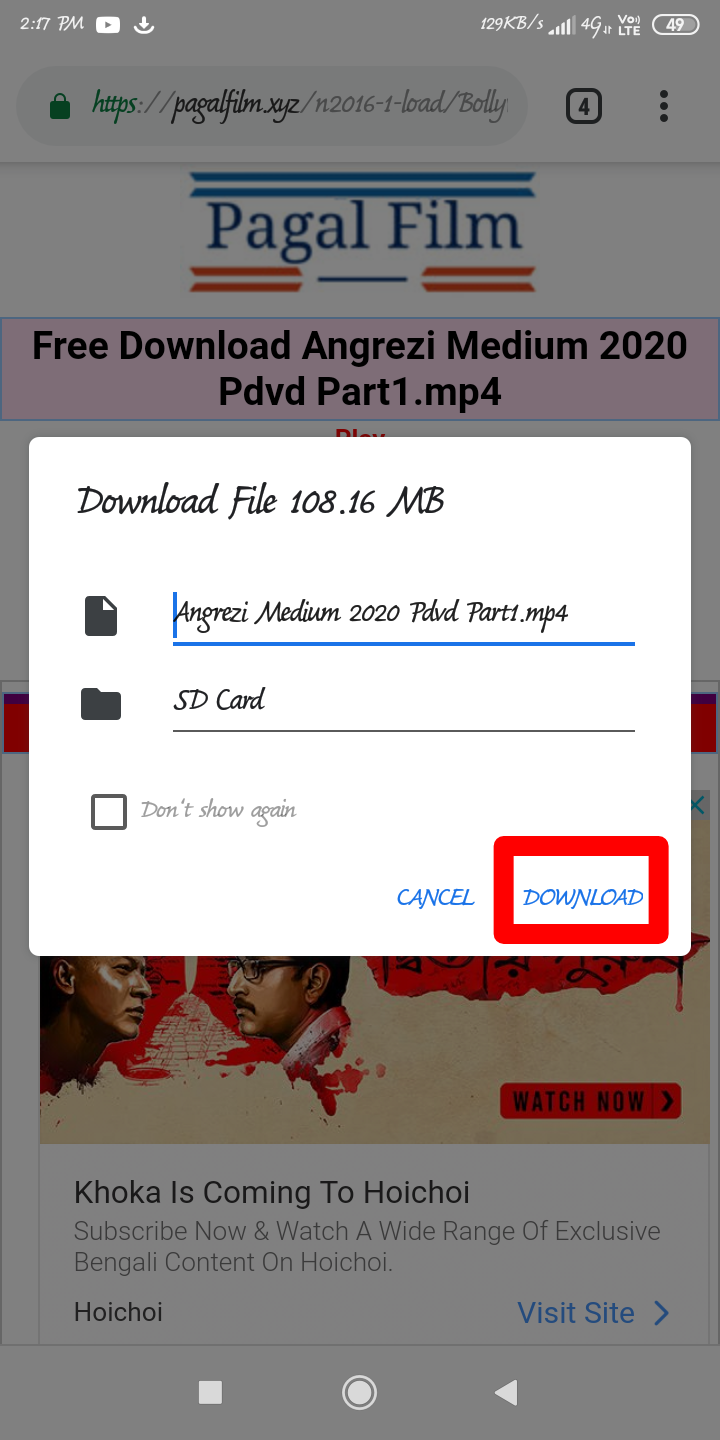
Task: Tap the Pagal Film logo
Action: point(362,231)
